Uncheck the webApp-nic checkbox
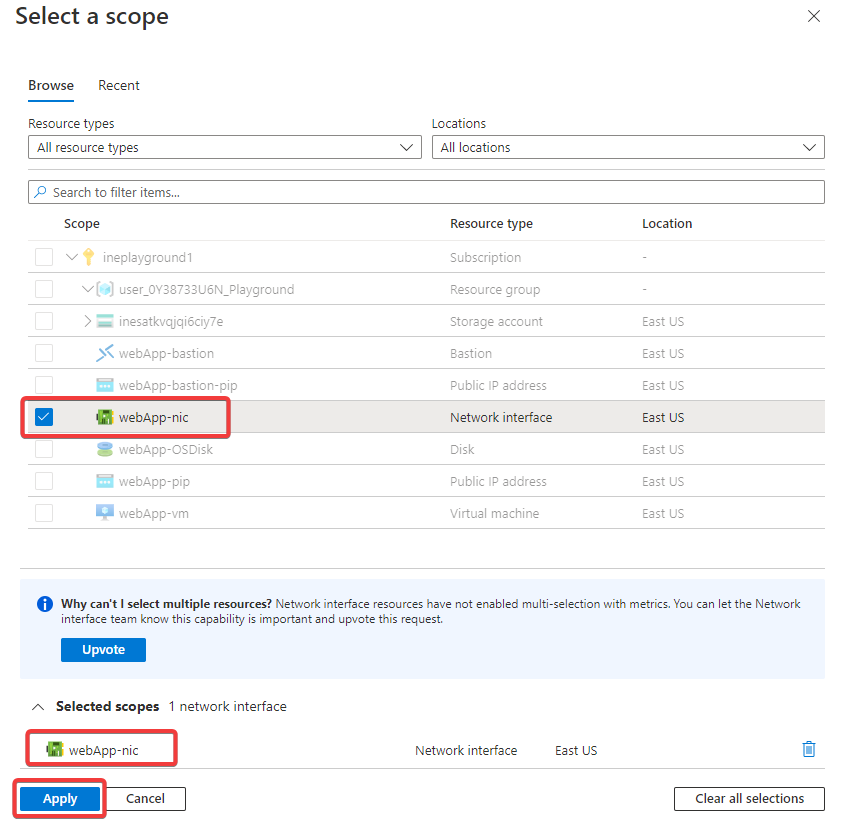This screenshot has width=845, height=830. (44, 417)
